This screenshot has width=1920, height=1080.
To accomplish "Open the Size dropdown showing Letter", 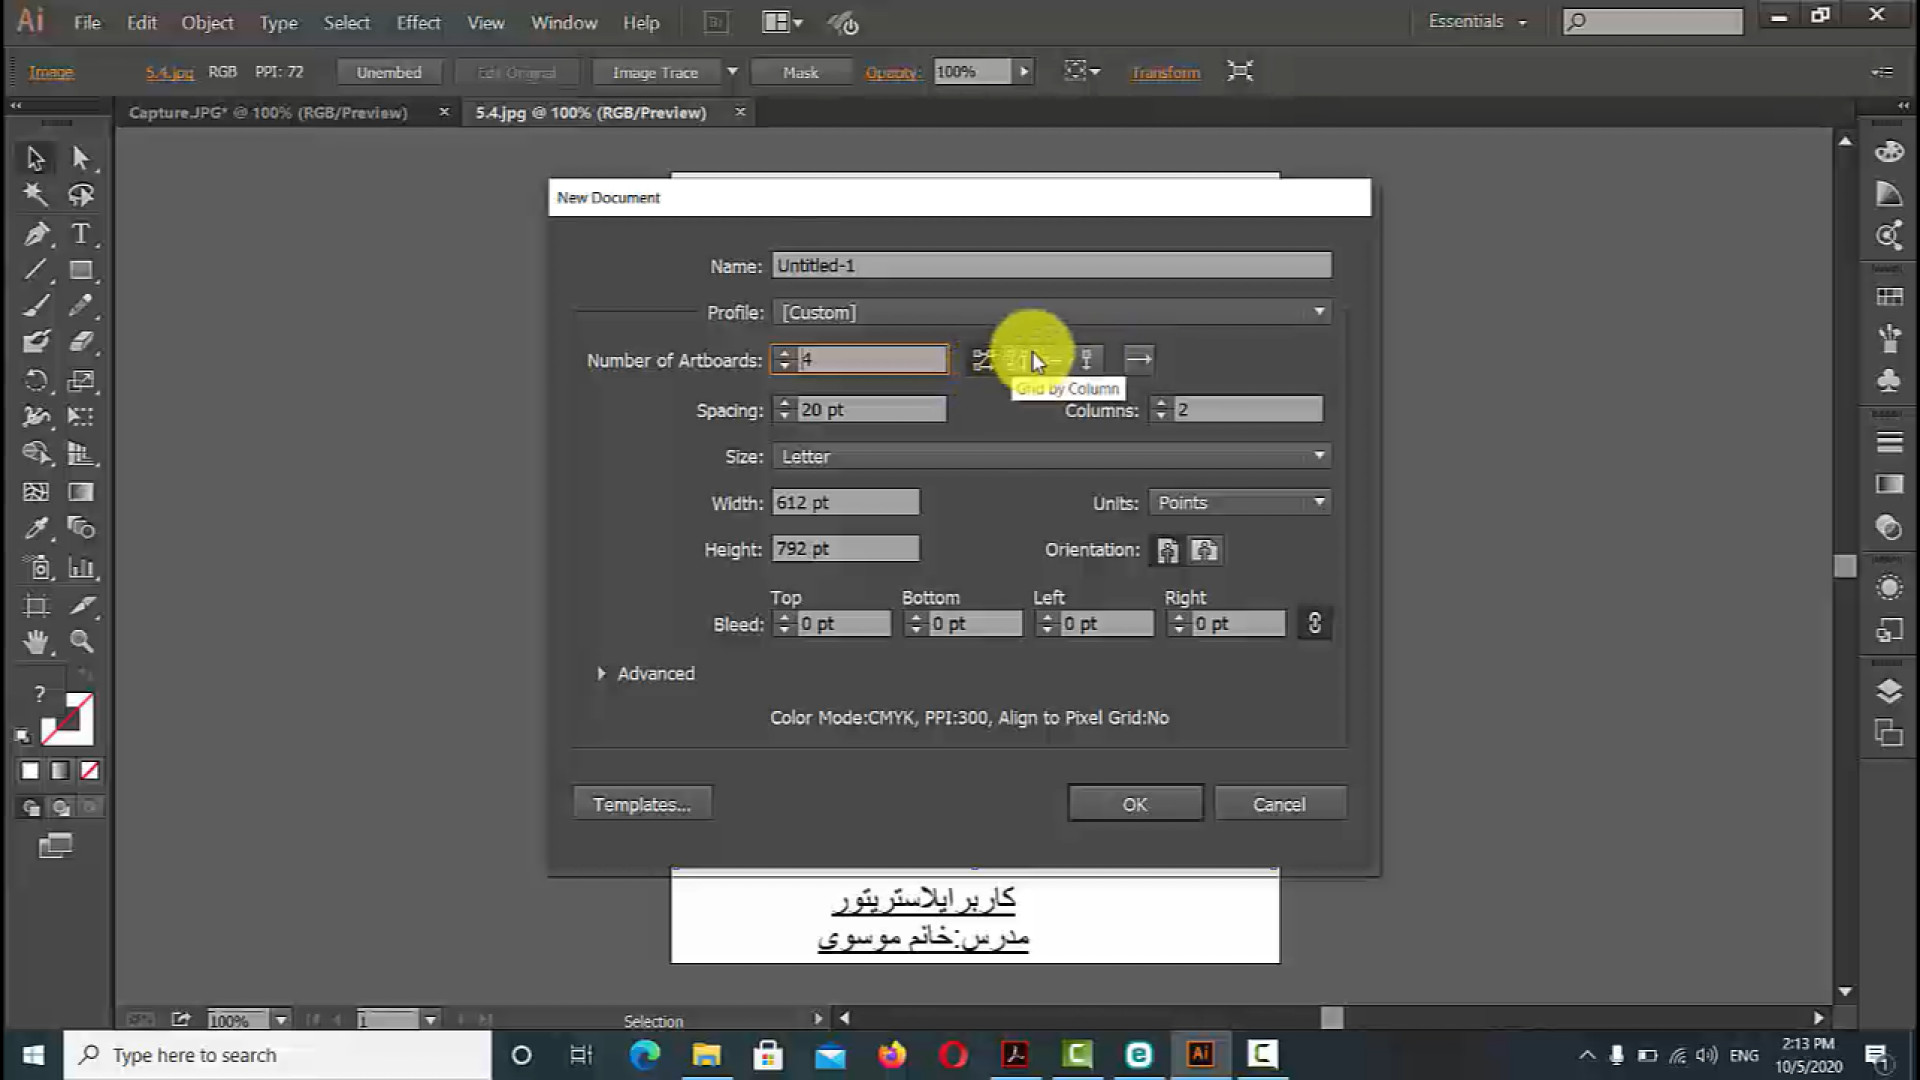I will point(1051,456).
